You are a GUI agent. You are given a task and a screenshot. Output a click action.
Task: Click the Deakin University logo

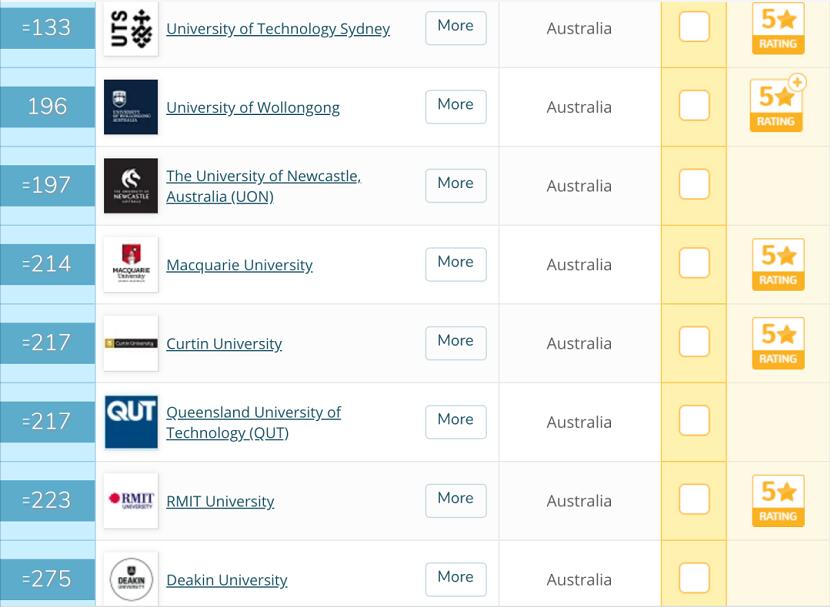point(131,580)
